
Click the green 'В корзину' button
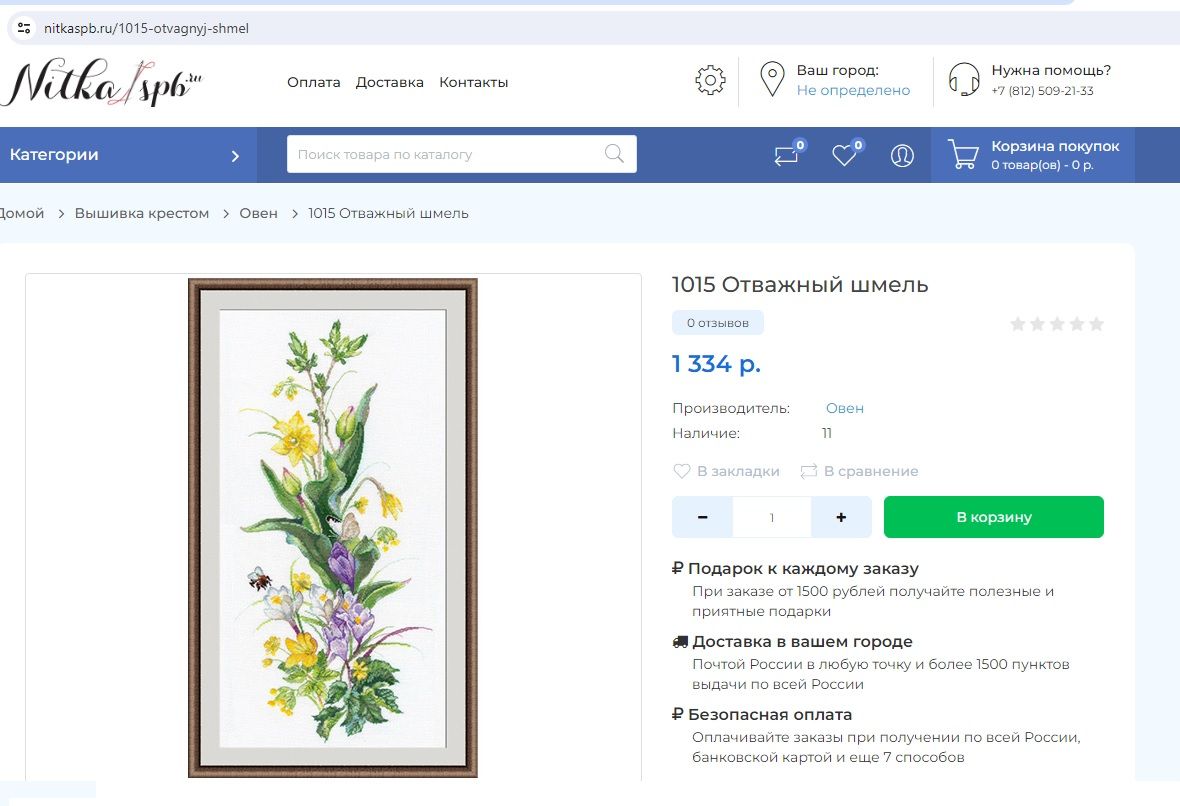coord(993,517)
